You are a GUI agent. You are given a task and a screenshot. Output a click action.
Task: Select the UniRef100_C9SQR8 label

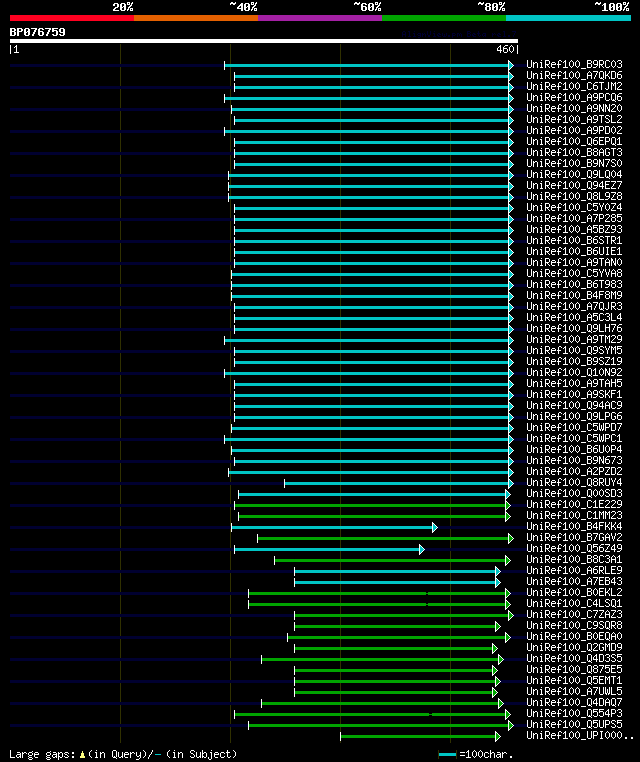(574, 625)
